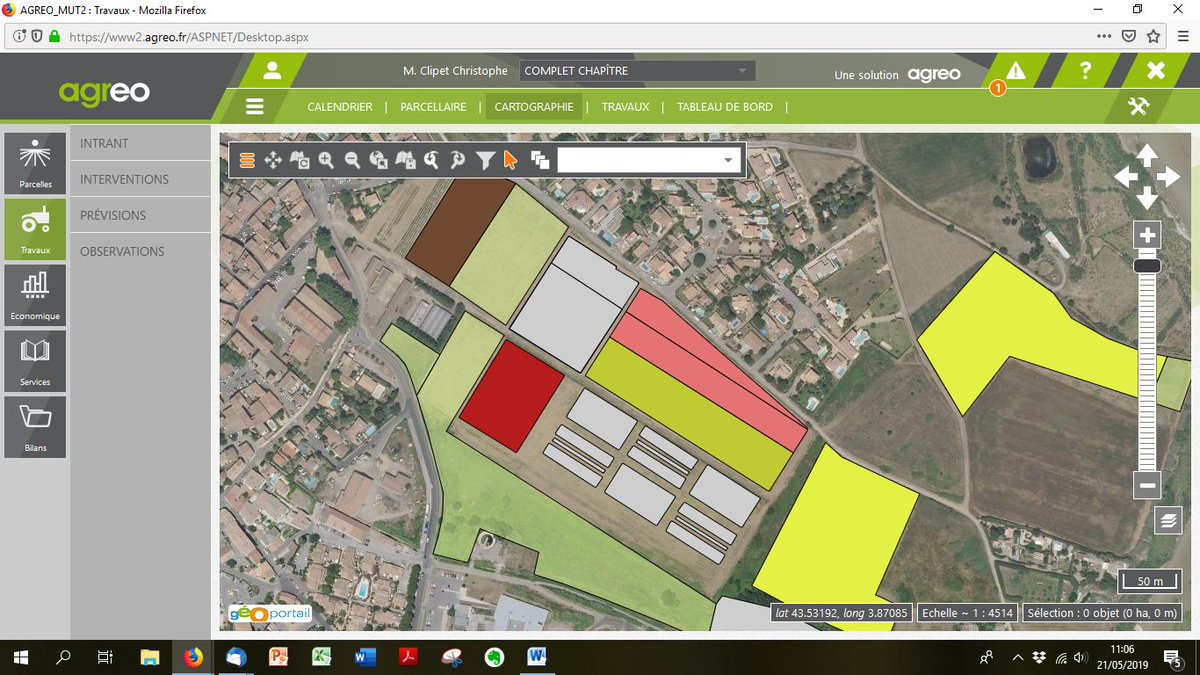Click the minus zoom-out button on slider
The height and width of the screenshot is (675, 1200).
(1147, 486)
